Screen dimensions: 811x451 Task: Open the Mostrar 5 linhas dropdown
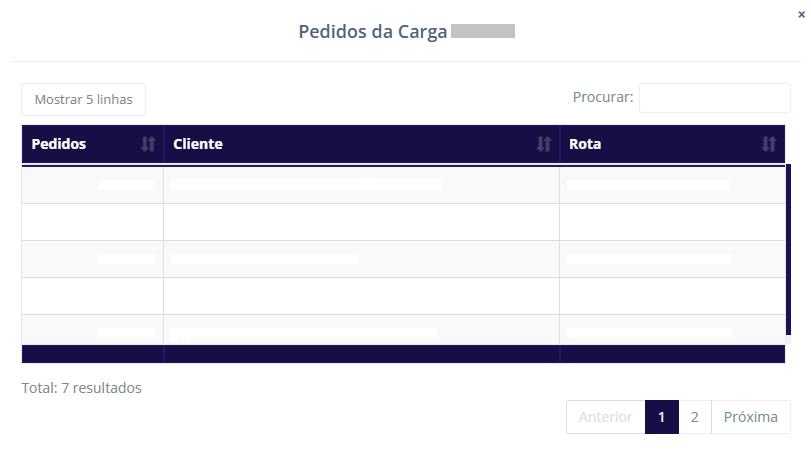[x=84, y=99]
